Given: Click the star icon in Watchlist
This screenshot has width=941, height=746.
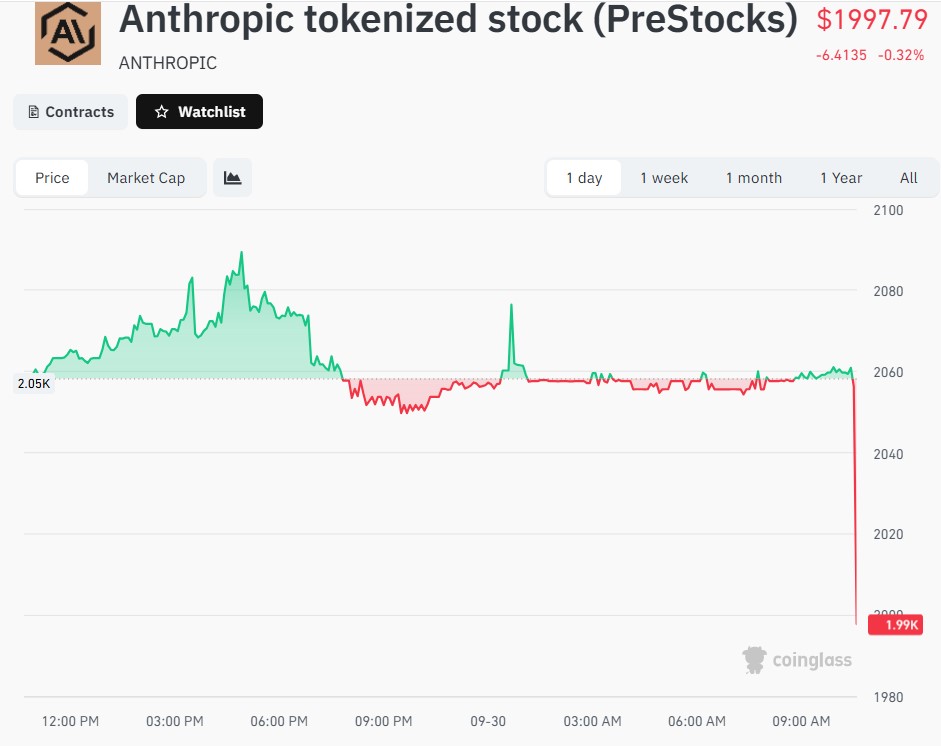Looking at the screenshot, I should click(161, 112).
